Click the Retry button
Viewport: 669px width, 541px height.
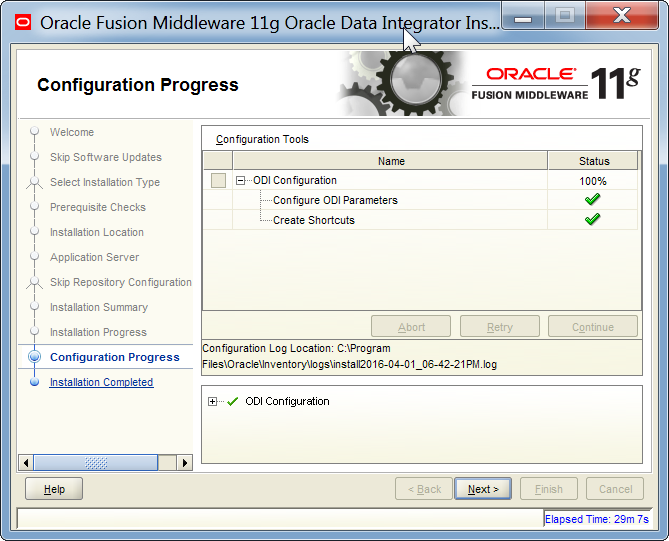500,327
